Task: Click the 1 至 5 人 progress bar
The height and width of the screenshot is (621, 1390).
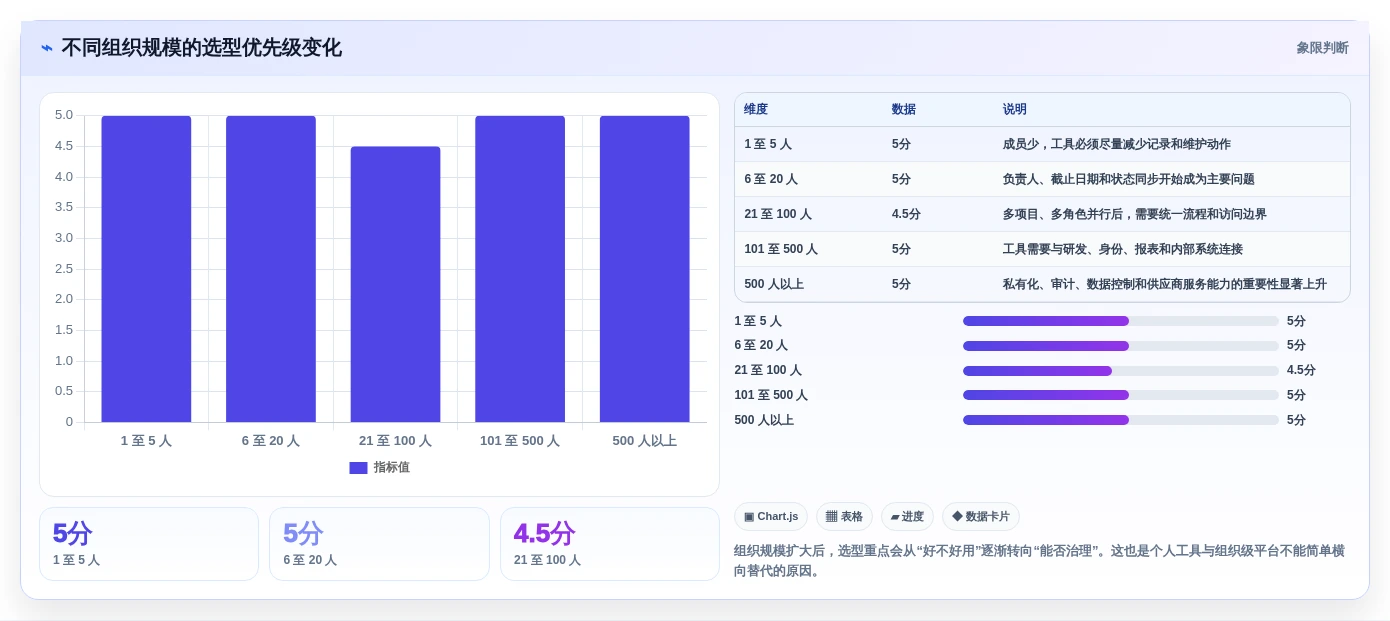Action: 1121,321
